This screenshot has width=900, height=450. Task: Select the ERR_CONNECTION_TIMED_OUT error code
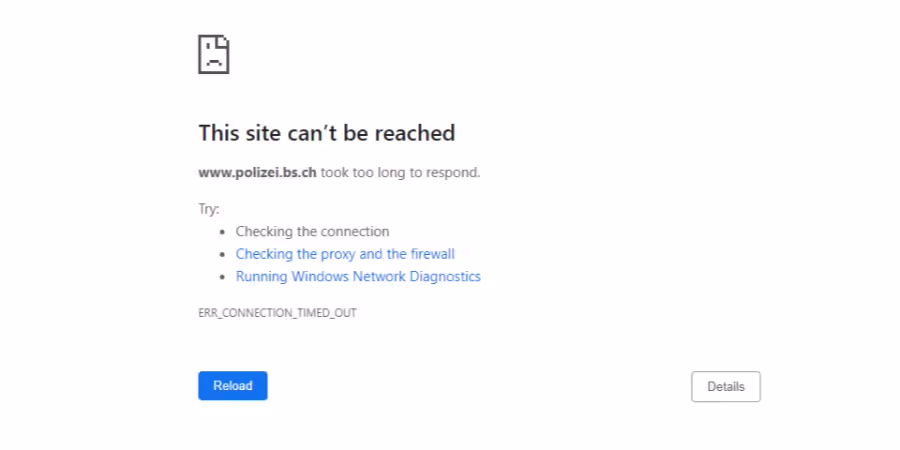click(277, 313)
